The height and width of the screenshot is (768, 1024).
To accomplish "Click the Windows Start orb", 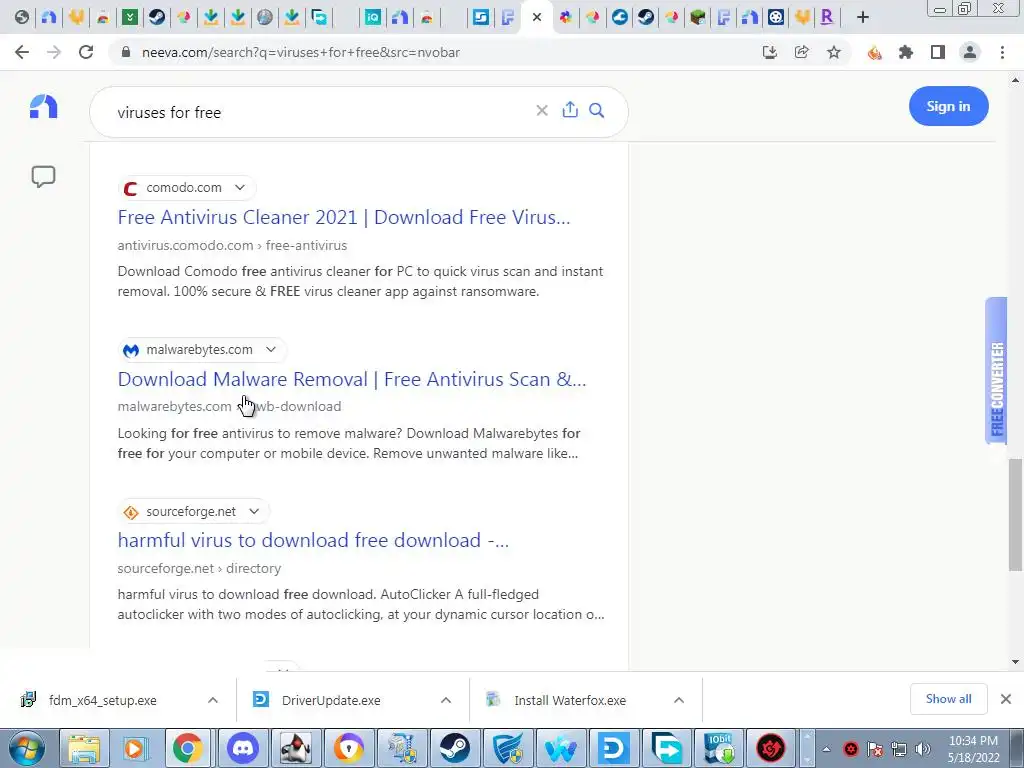I will [x=26, y=748].
